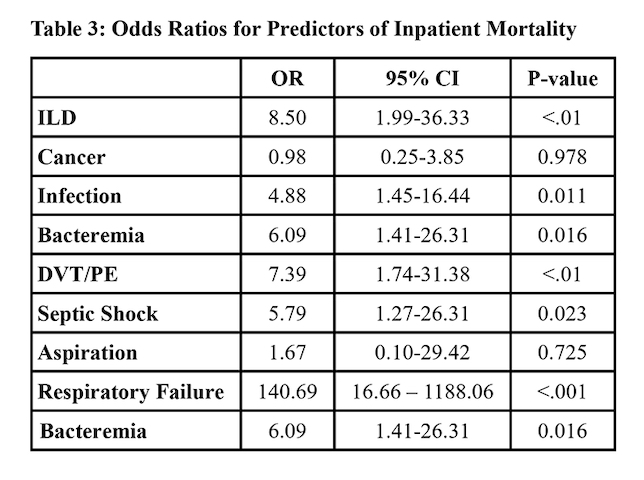
Task: Select the Respiratory Failure row label
Action: coord(130,392)
